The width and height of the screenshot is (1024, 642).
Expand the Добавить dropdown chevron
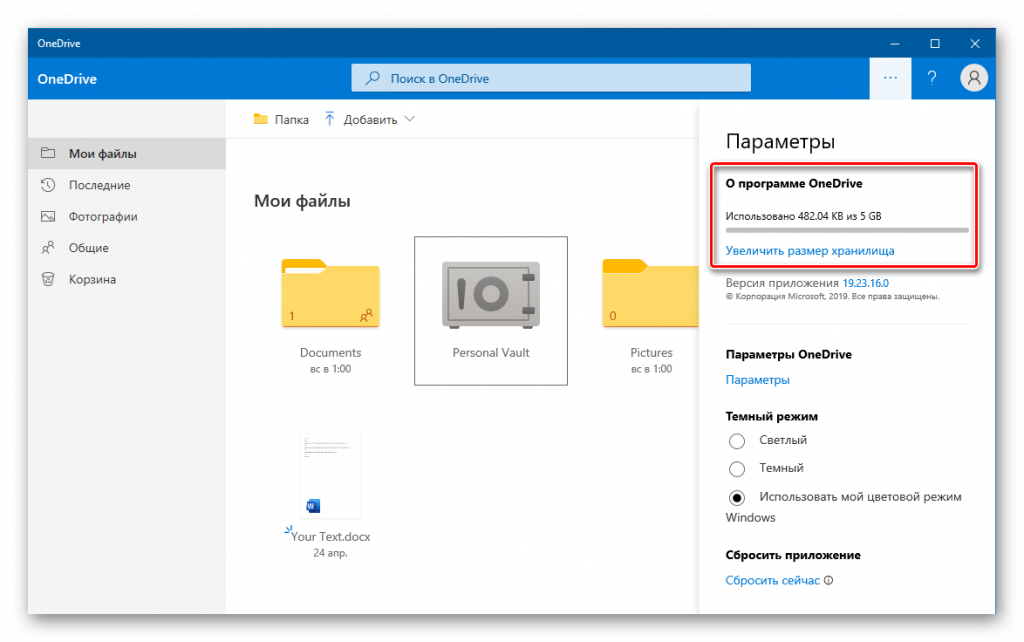pos(409,119)
